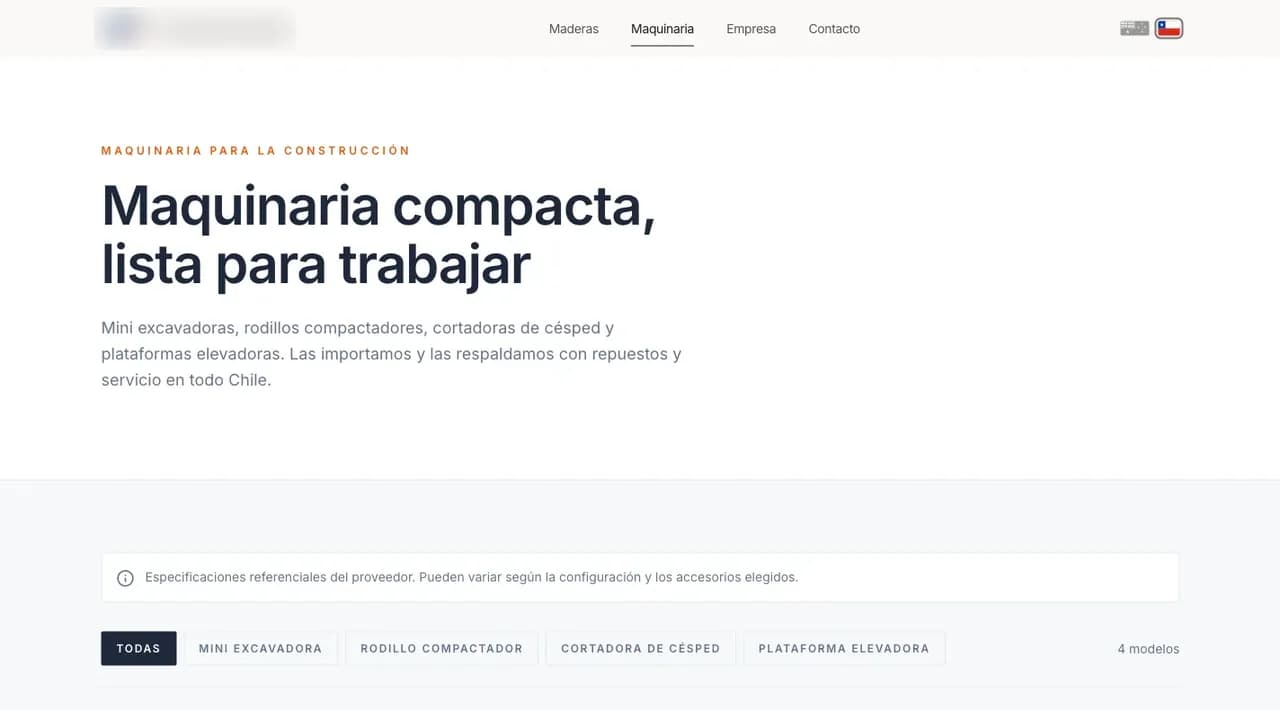Click the paragraph starting 'Mini excavadoras, rodillos compactadores'
Image resolution: width=1280 pixels, height=710 pixels.
(x=391, y=354)
